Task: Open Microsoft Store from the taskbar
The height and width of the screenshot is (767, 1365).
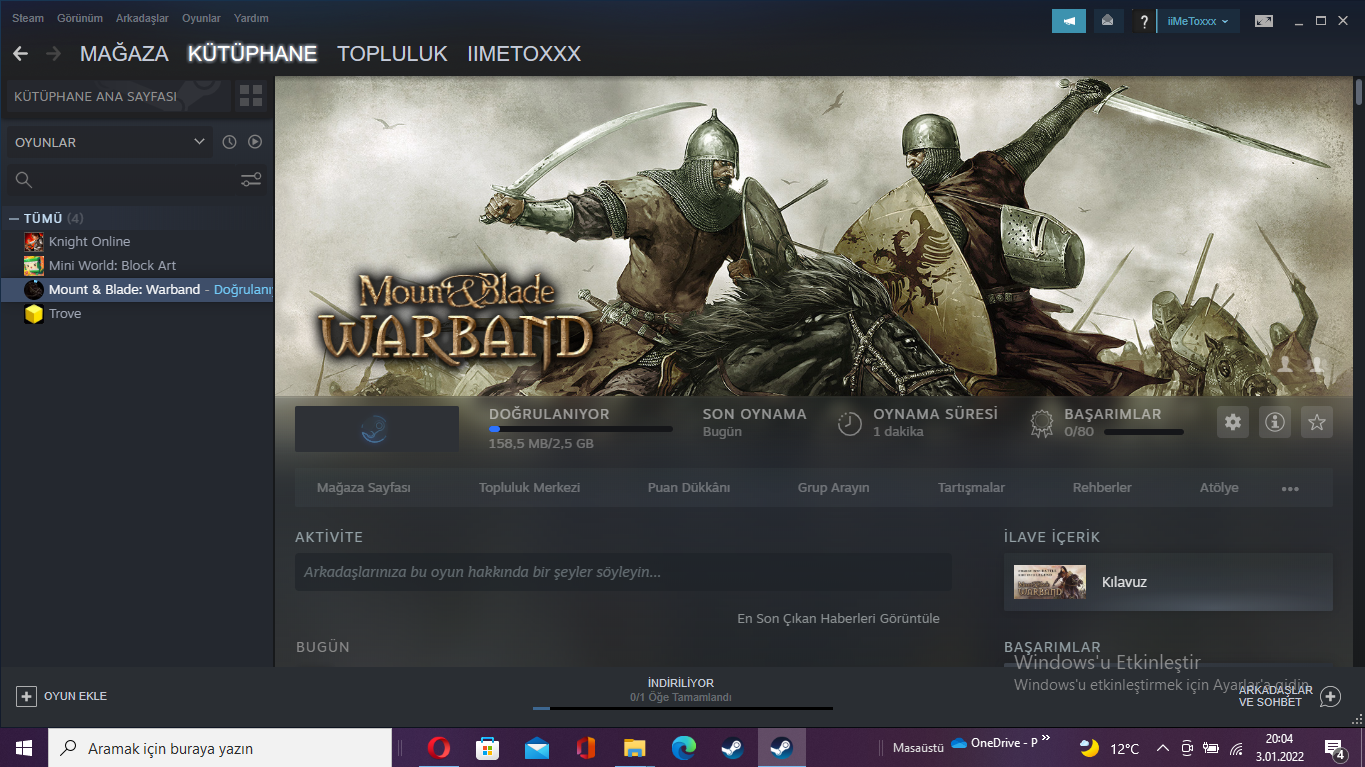Action: tap(487, 748)
